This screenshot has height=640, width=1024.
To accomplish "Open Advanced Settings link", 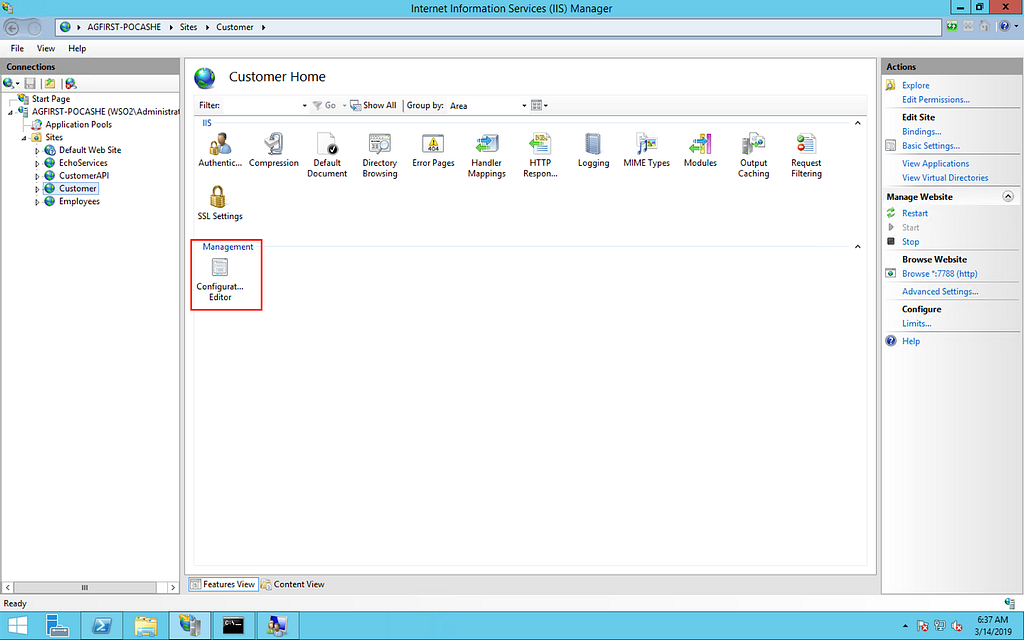I will point(940,292).
